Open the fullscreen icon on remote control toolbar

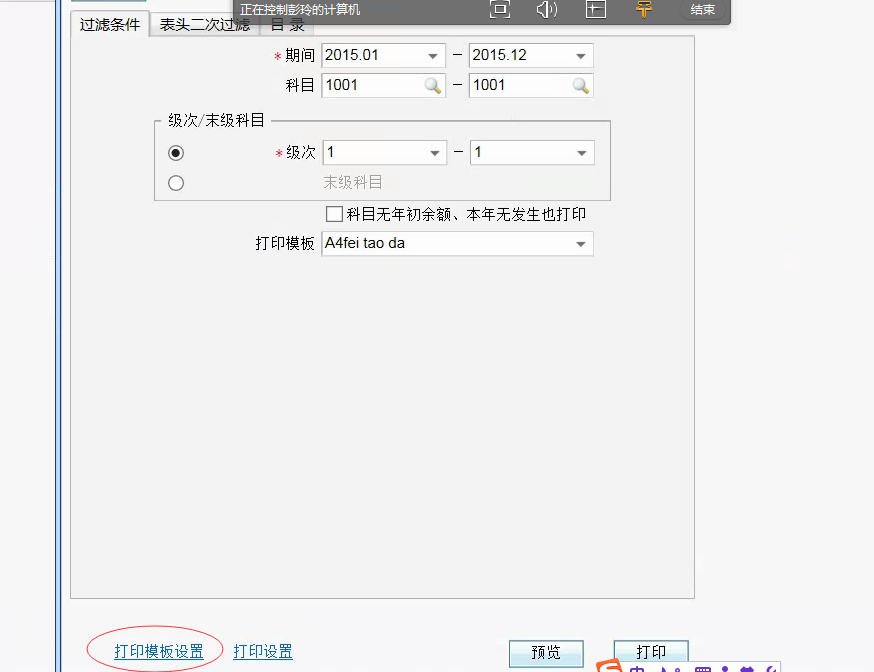(499, 9)
